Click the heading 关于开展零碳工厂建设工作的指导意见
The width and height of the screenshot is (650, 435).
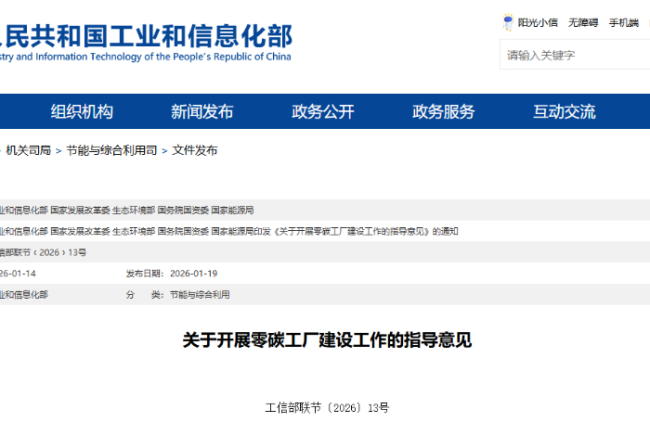click(327, 340)
